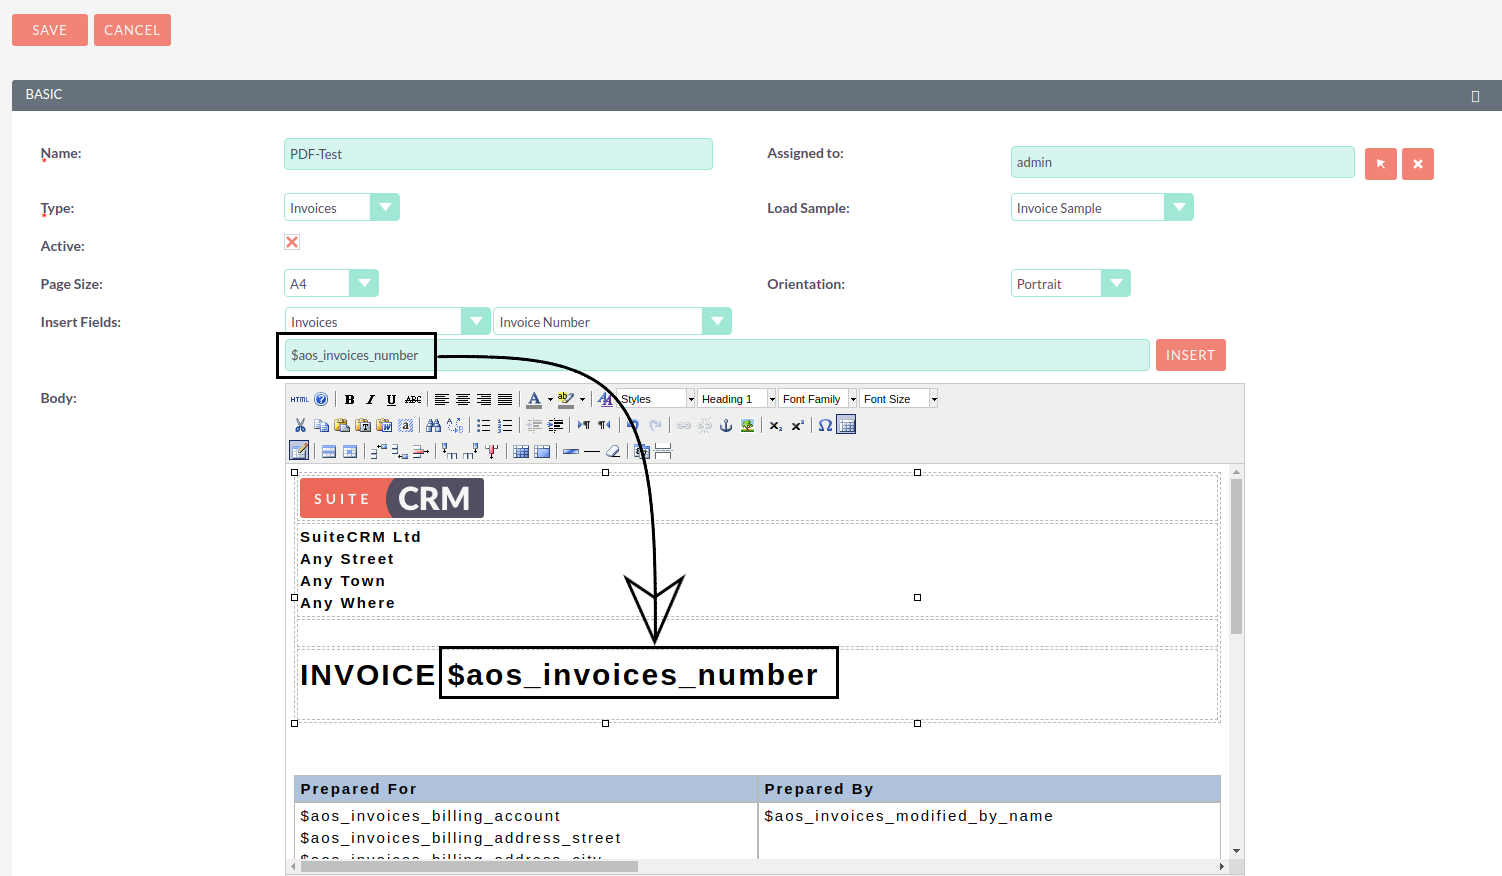Paste as plain text
Viewport: 1502px width, 876px height.
[363, 425]
